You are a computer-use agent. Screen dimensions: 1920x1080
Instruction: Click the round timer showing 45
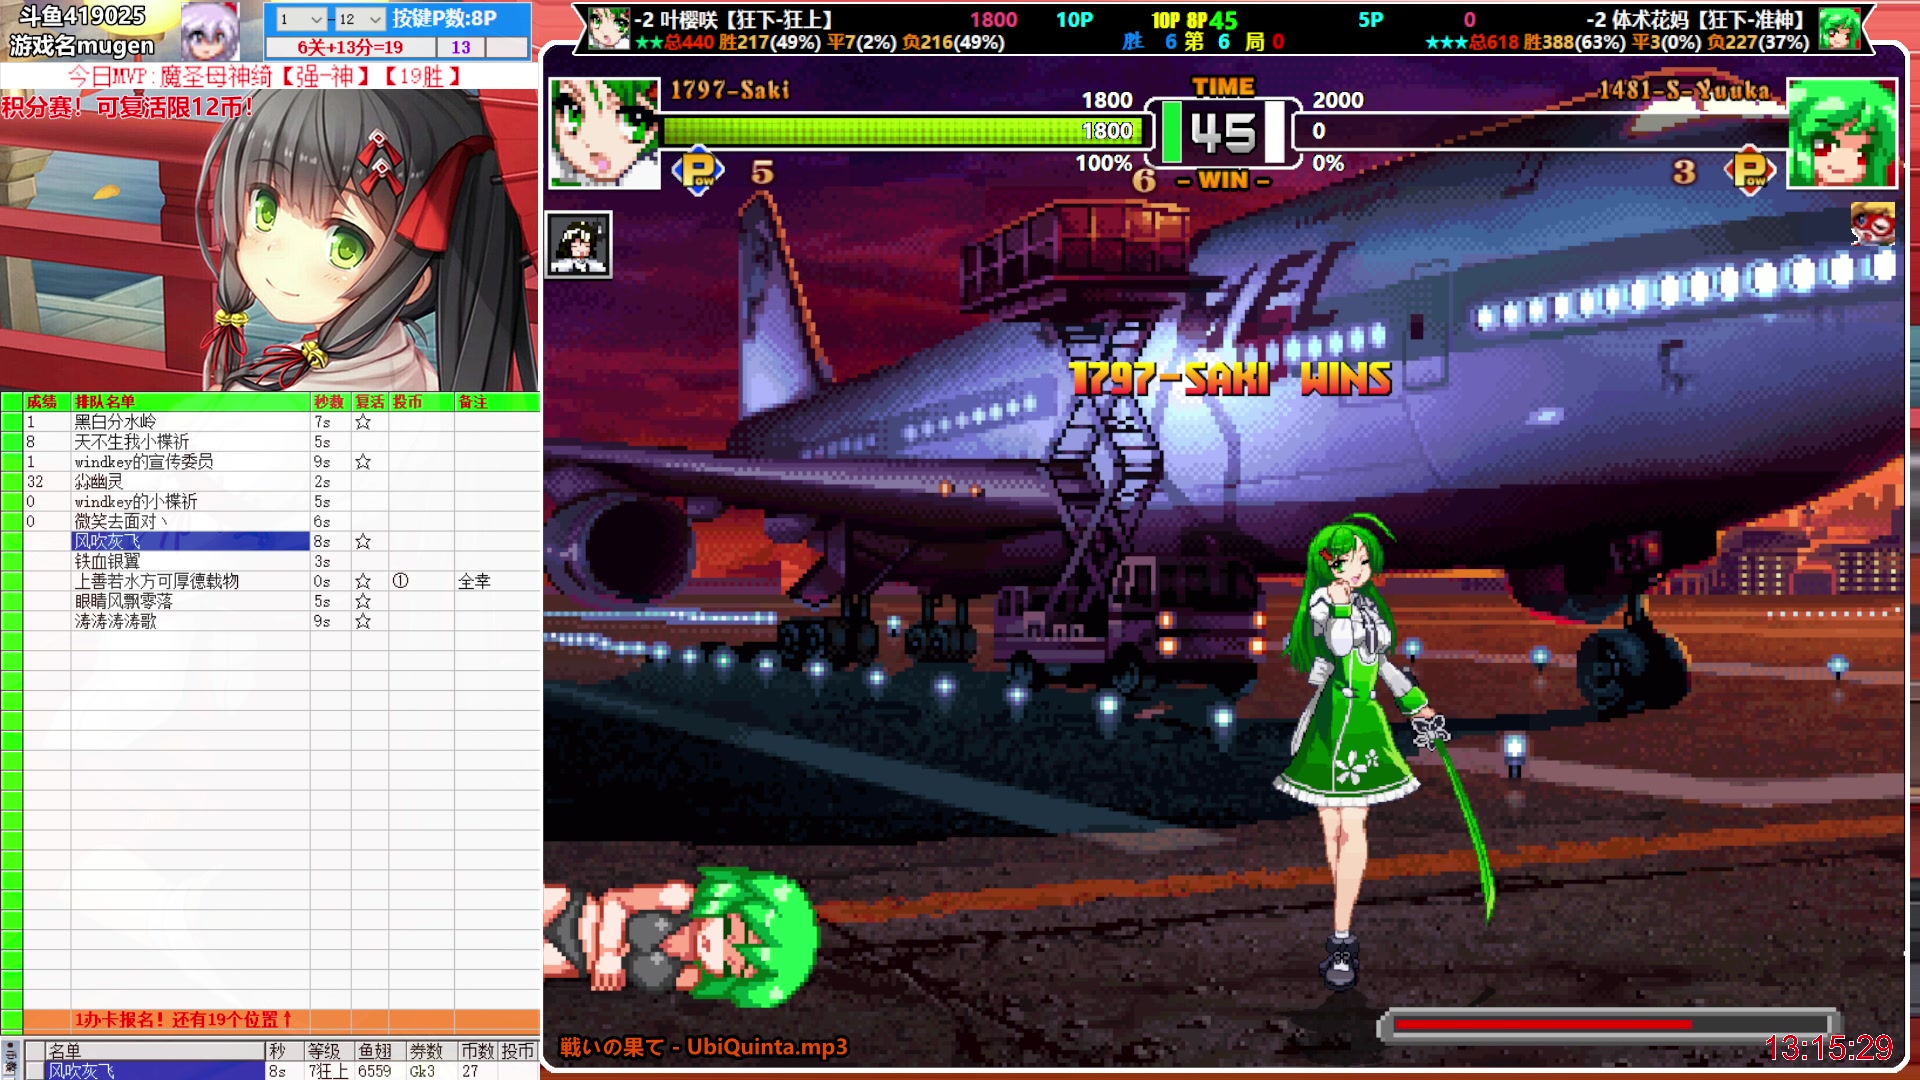tap(1223, 132)
